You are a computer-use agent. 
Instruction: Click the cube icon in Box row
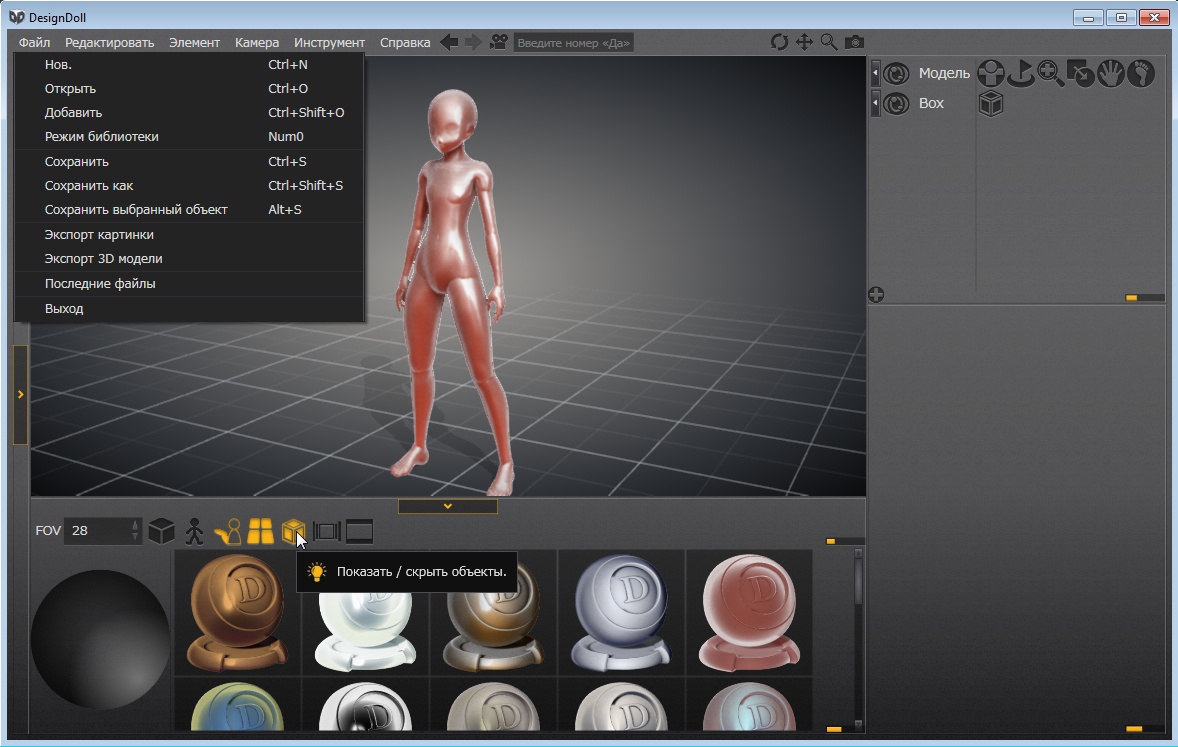pyautogui.click(x=990, y=103)
